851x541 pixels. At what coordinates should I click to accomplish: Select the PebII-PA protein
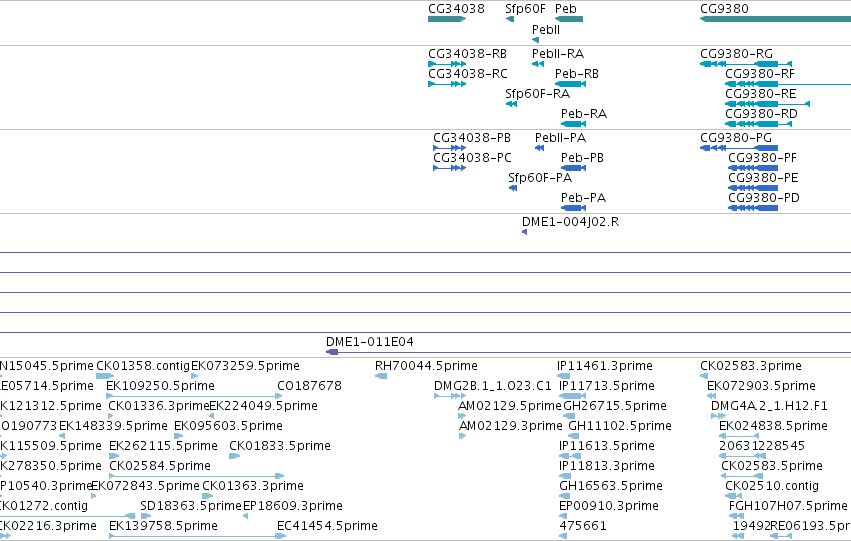pyautogui.click(x=539, y=148)
